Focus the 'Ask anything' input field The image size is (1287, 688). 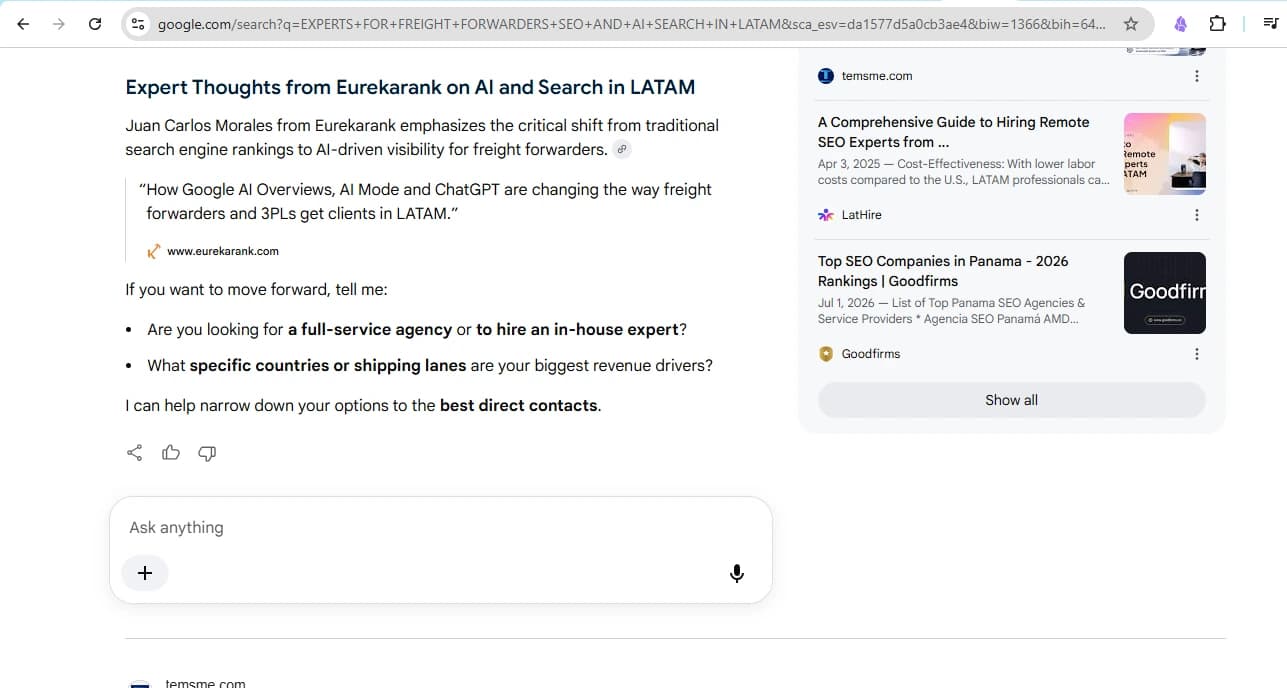pos(440,527)
